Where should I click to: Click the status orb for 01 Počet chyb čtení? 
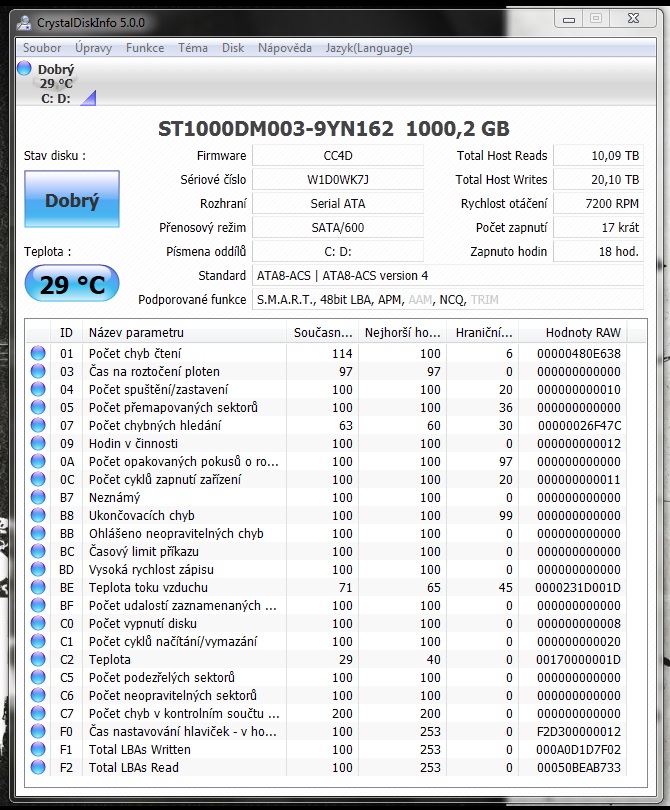[38, 353]
